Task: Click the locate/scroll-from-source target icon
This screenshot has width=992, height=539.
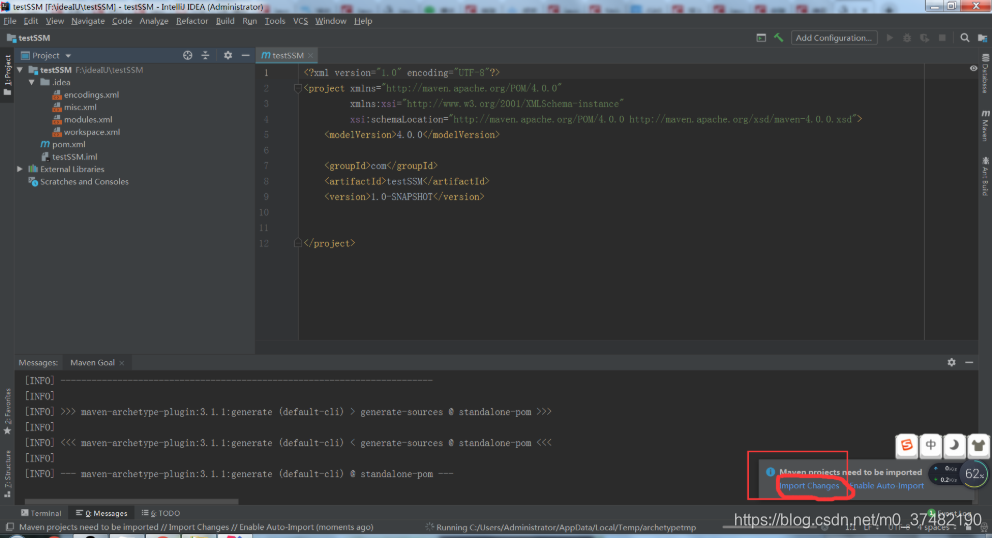Action: coord(187,56)
